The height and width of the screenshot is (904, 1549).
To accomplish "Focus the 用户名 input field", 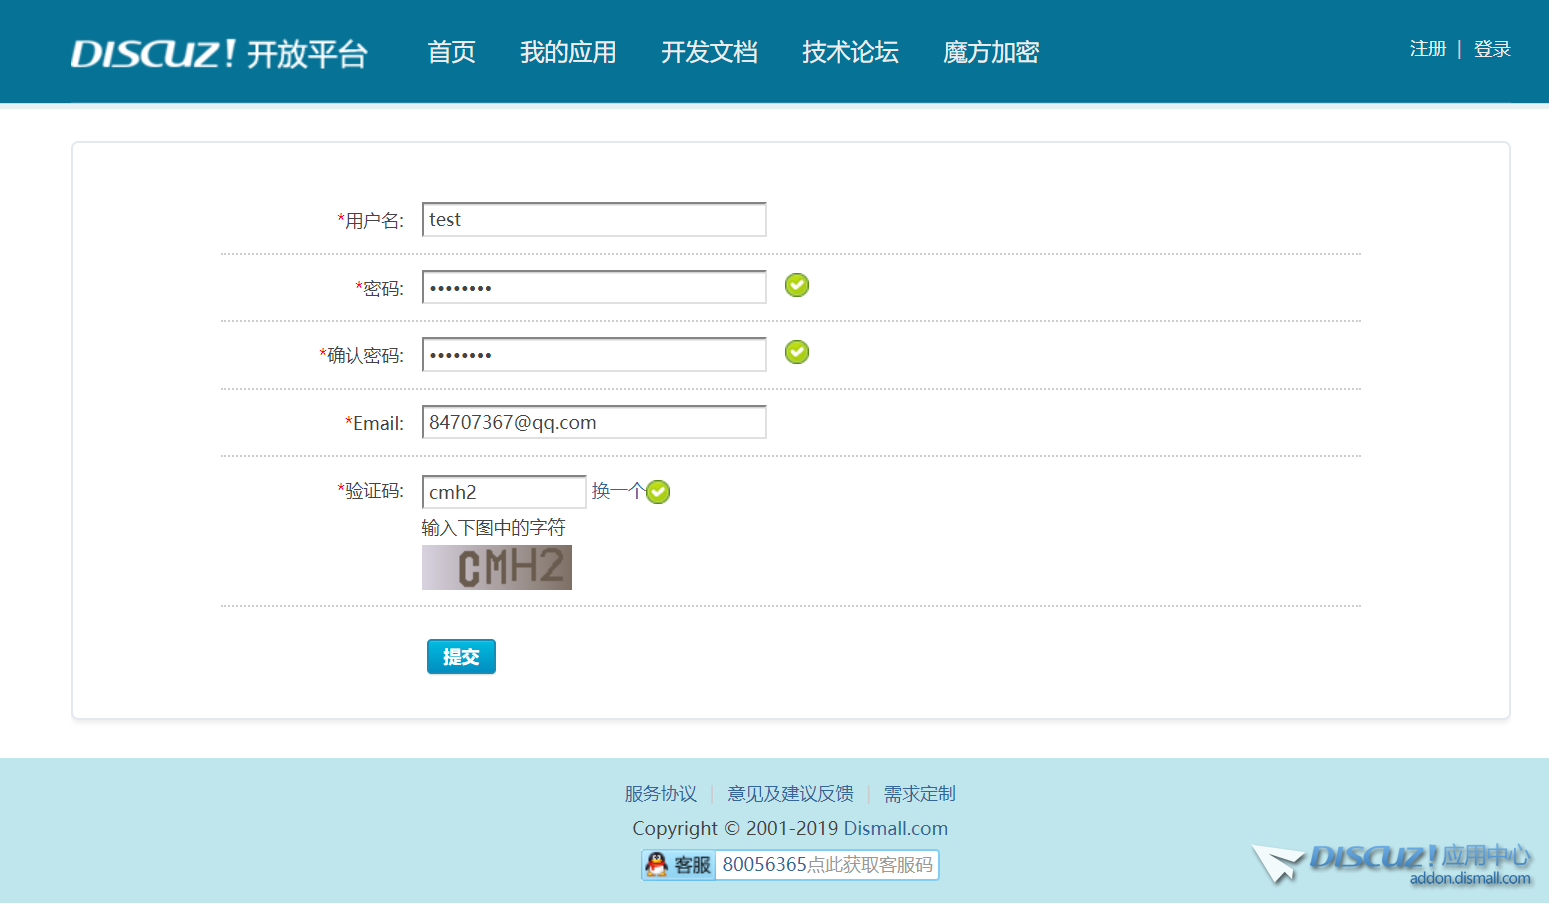I will pos(594,220).
